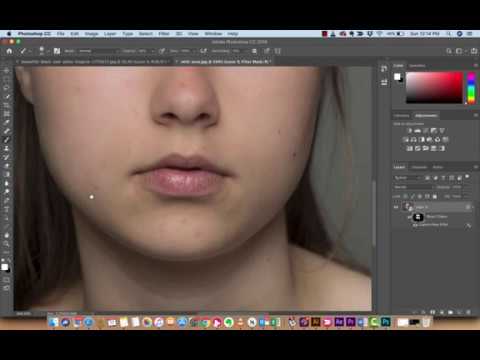Toggle the lock all layer icon
This screenshot has height=360, width=480.
(435, 196)
